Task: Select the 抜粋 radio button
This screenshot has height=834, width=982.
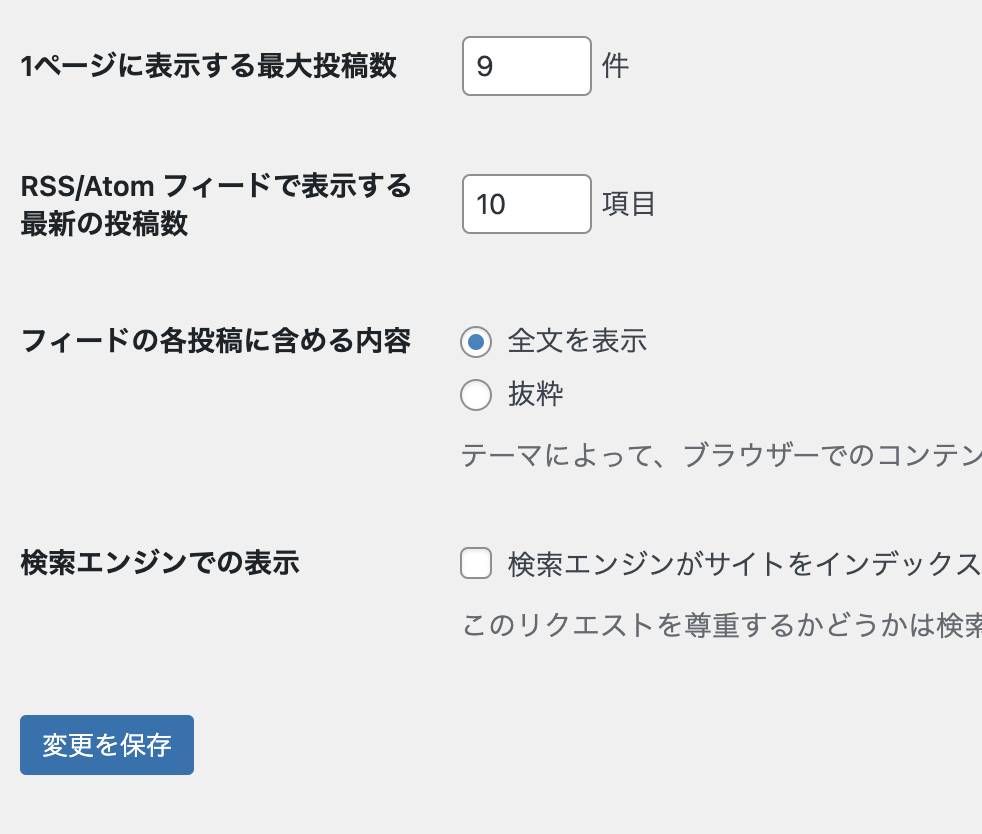Action: point(476,395)
